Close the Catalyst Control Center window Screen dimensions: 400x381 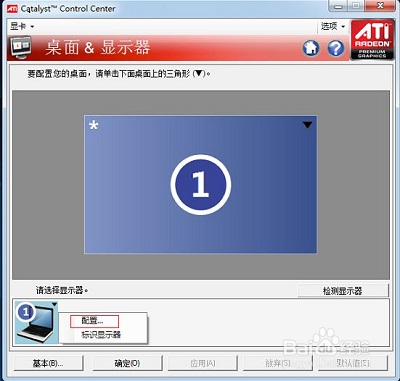(x=379, y=6)
